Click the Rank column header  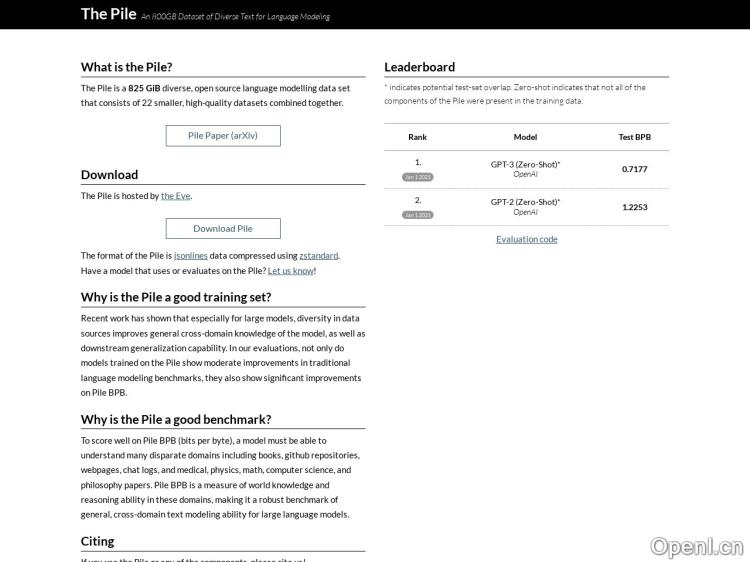(x=417, y=137)
